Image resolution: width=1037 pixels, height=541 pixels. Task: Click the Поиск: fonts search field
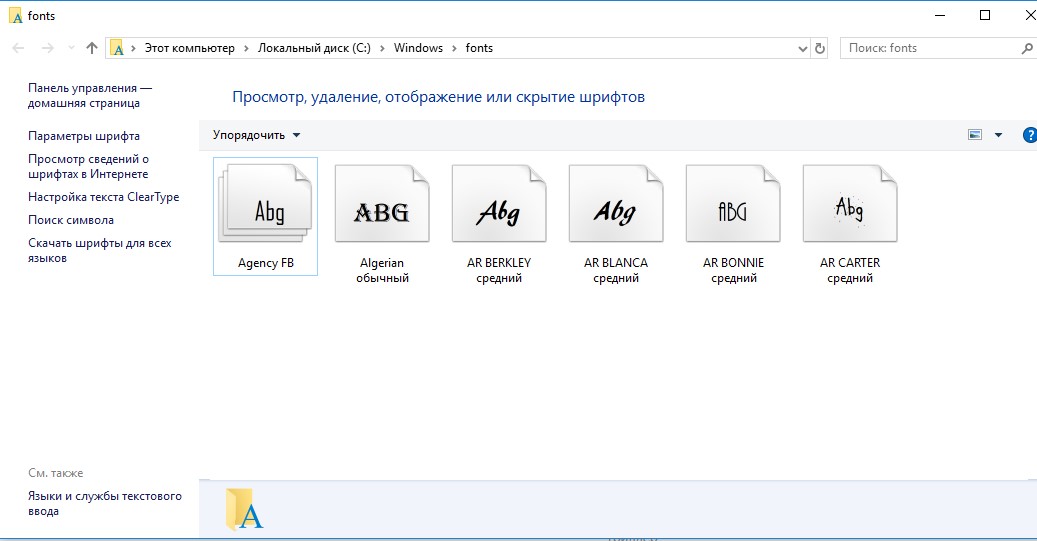coord(925,48)
